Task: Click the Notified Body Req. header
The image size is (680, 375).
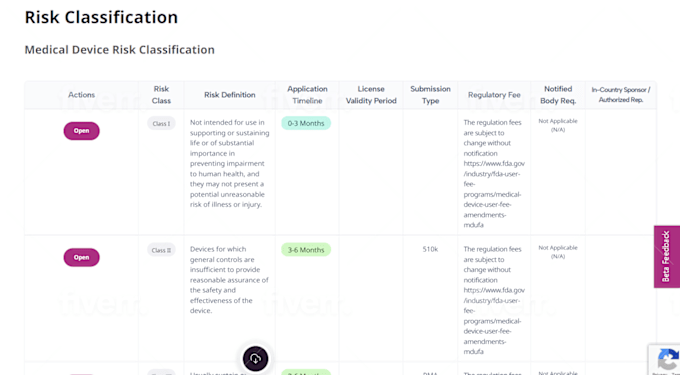Action: [x=558, y=95]
